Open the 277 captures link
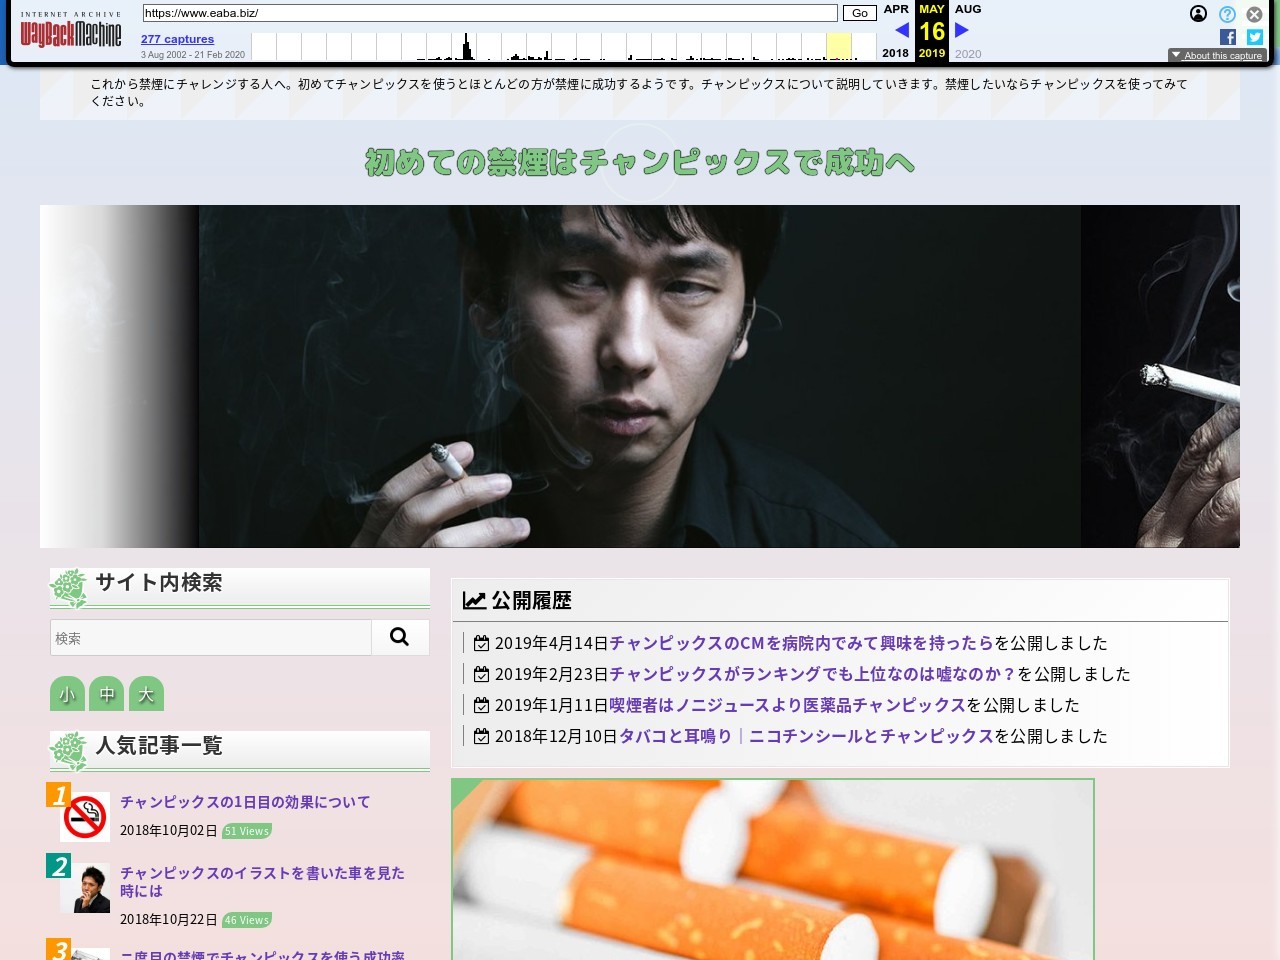 point(177,38)
